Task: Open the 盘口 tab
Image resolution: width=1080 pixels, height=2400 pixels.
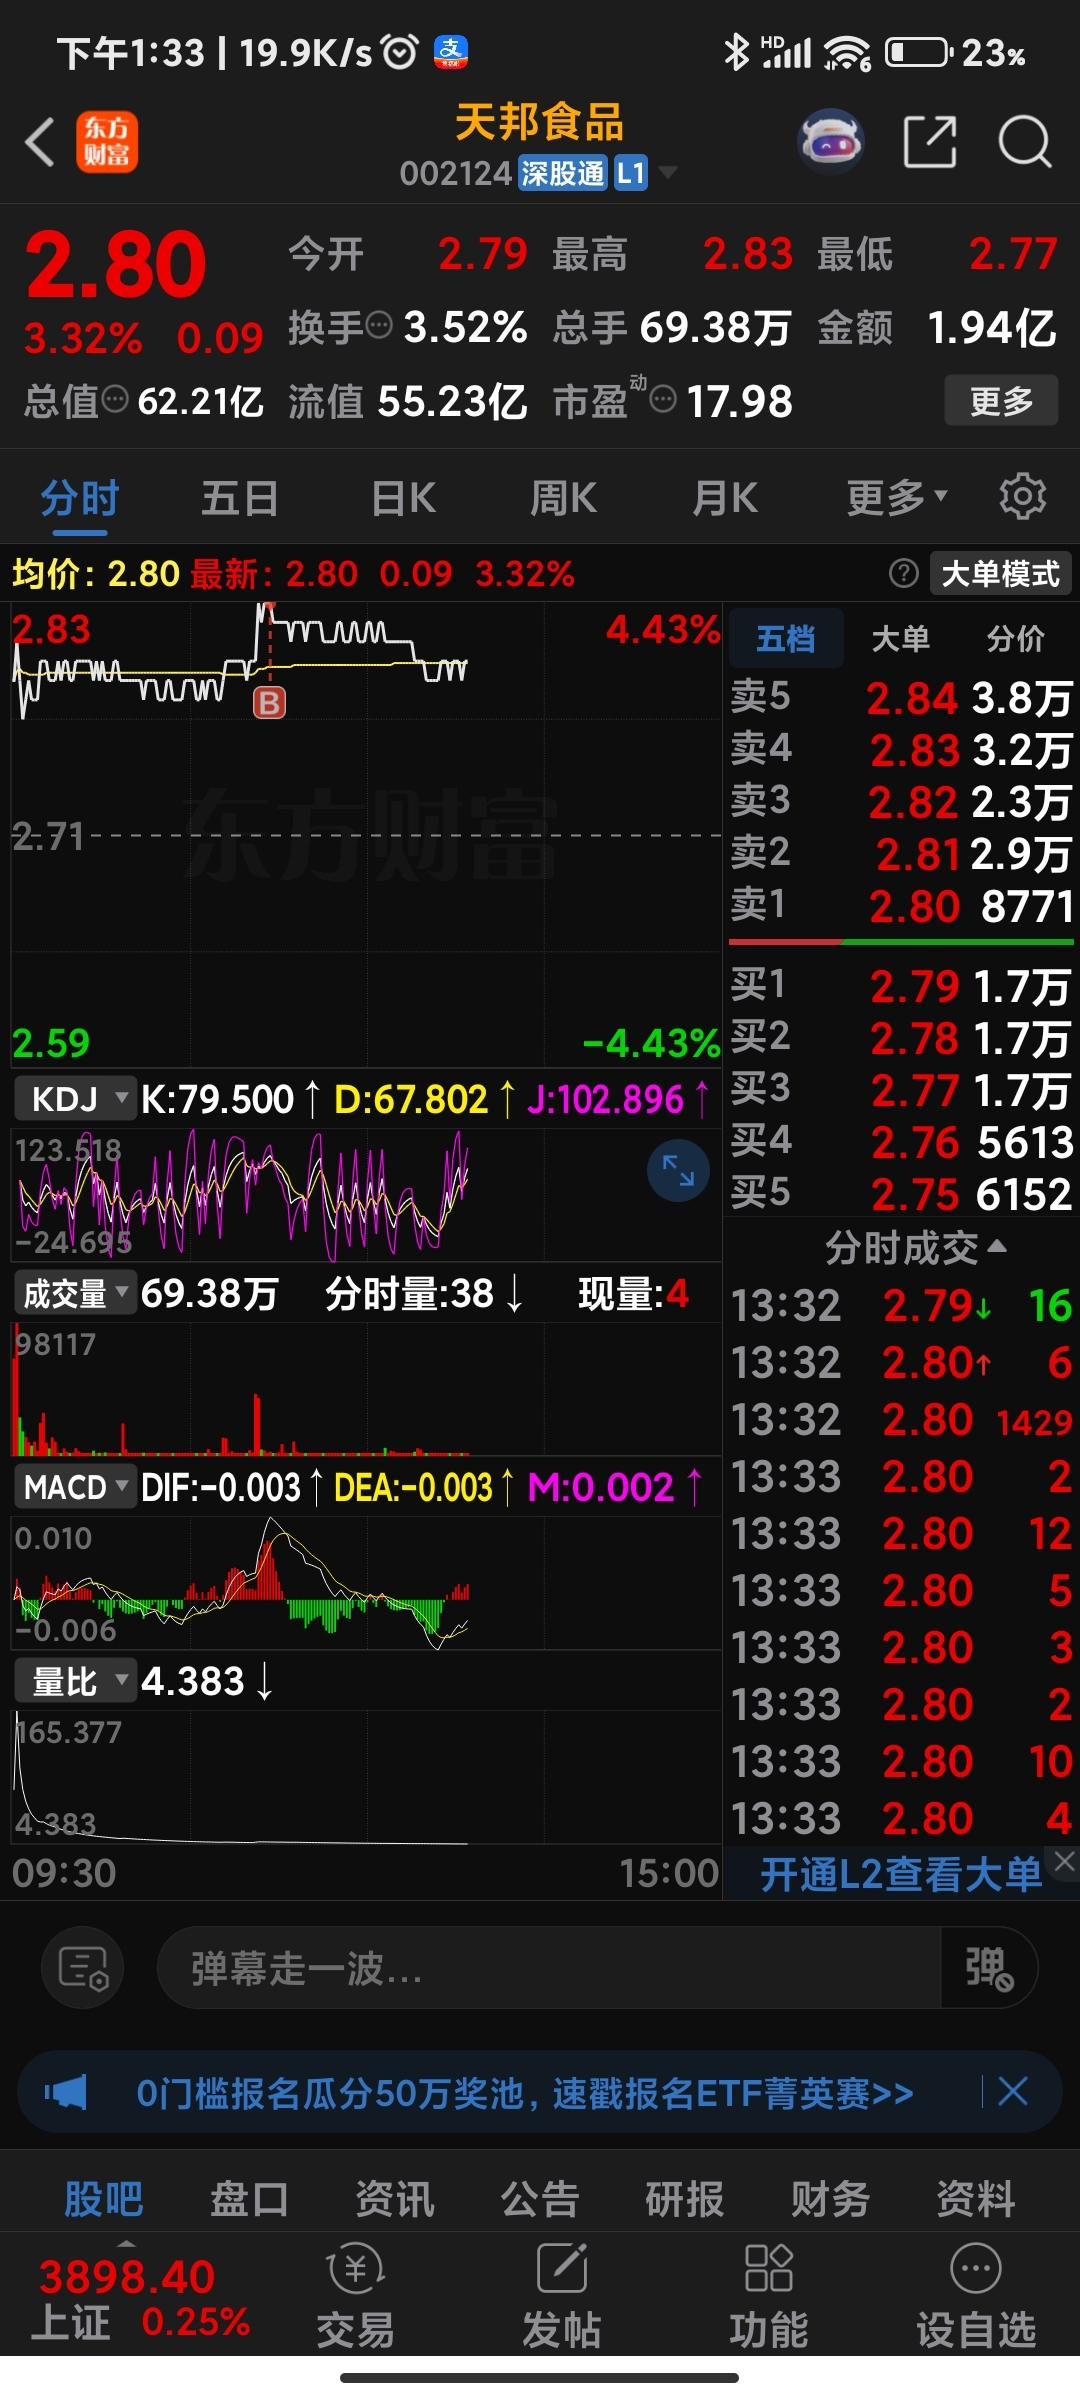Action: 249,2197
